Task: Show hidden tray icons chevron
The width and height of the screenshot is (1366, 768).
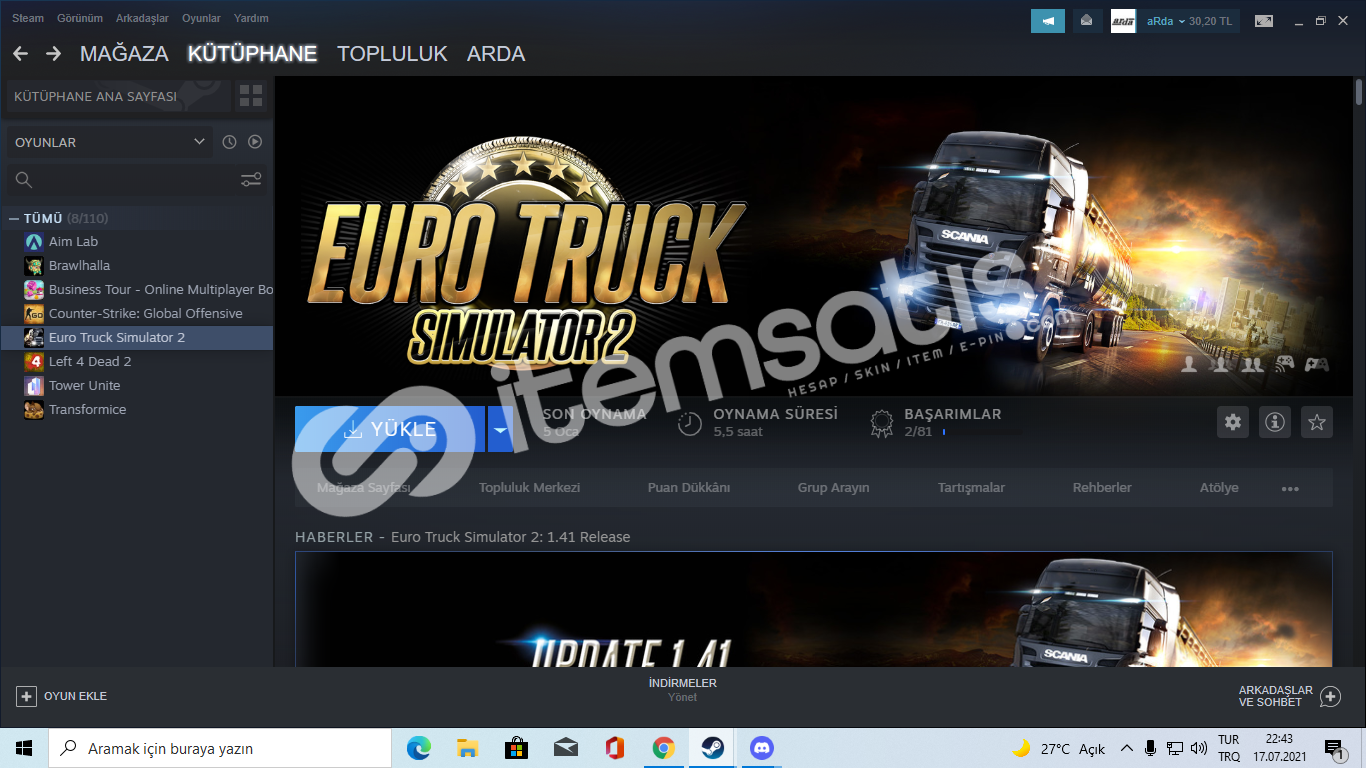Action: click(1127, 748)
